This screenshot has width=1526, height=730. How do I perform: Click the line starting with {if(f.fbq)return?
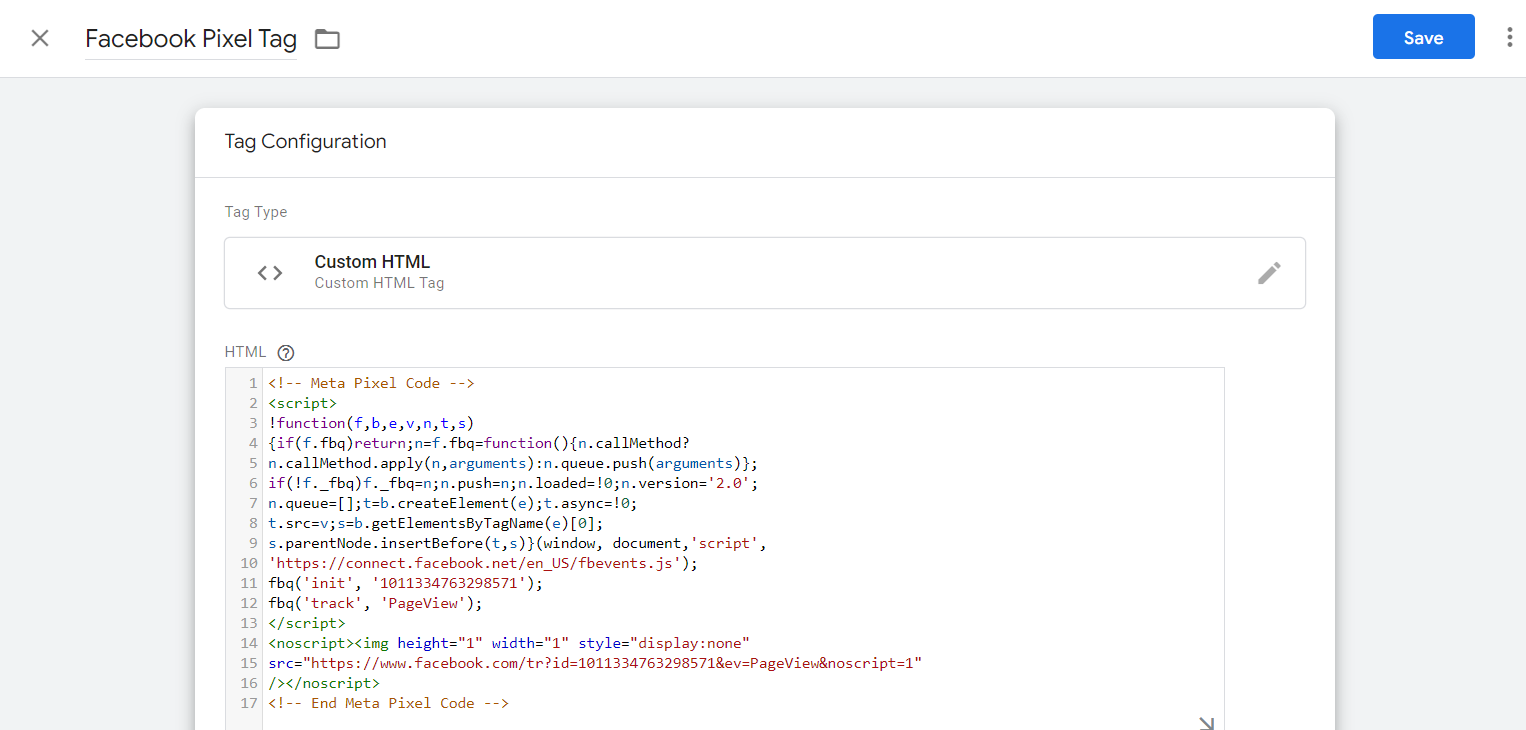point(479,443)
